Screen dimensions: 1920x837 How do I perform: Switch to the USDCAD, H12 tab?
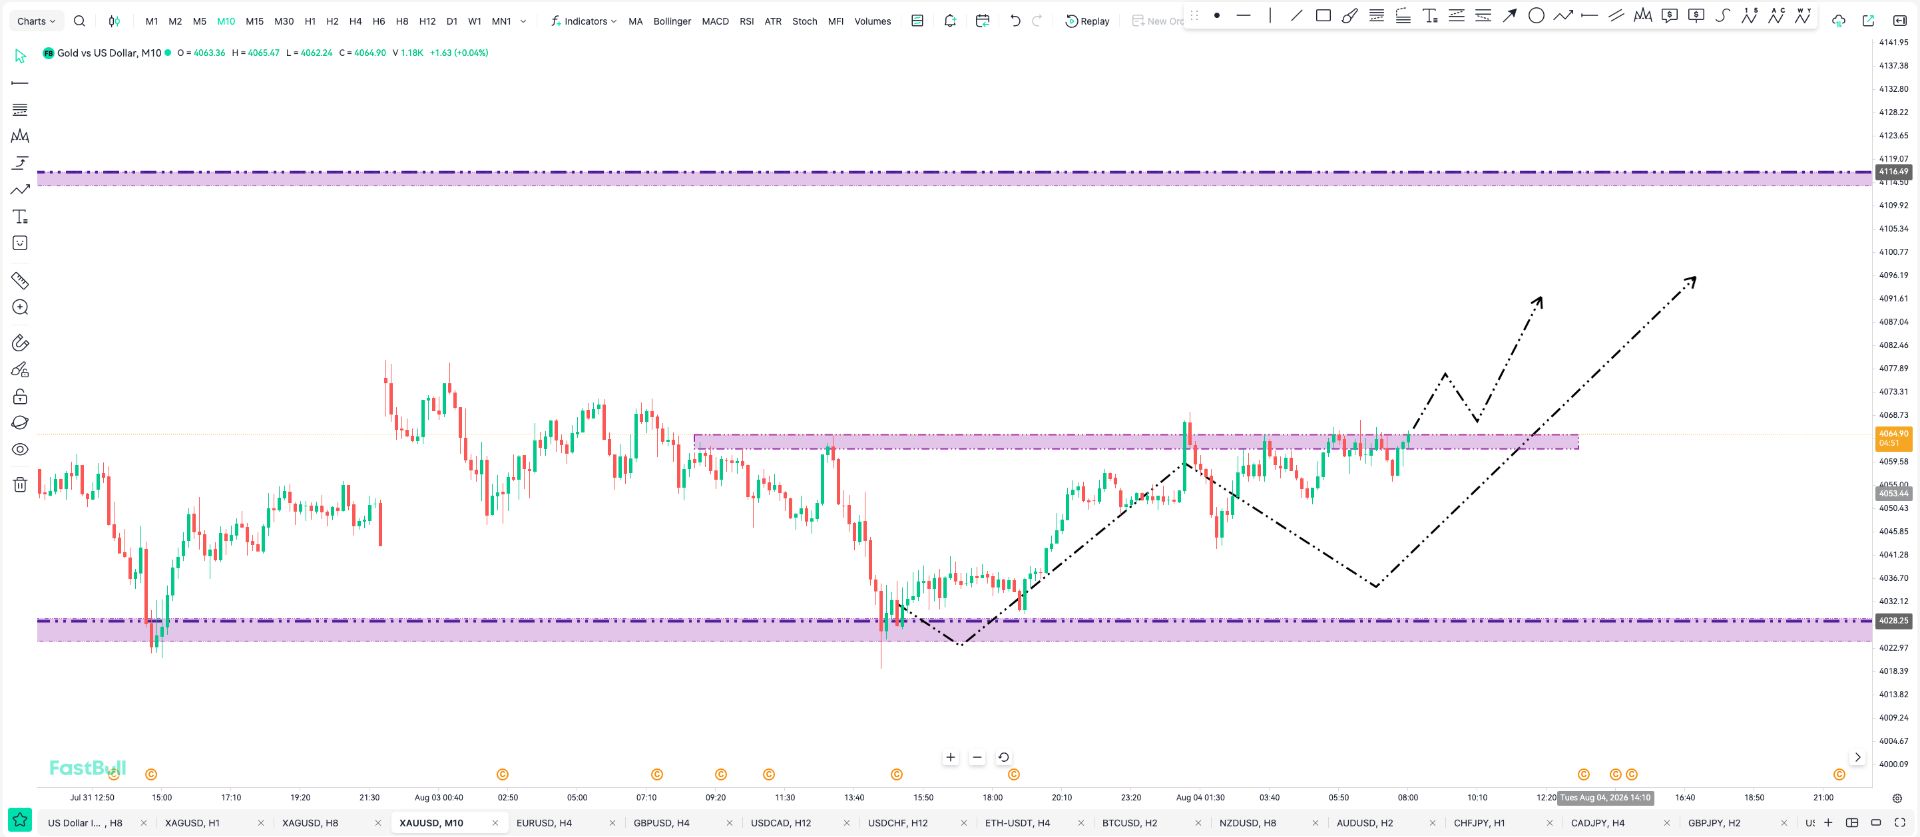781,823
